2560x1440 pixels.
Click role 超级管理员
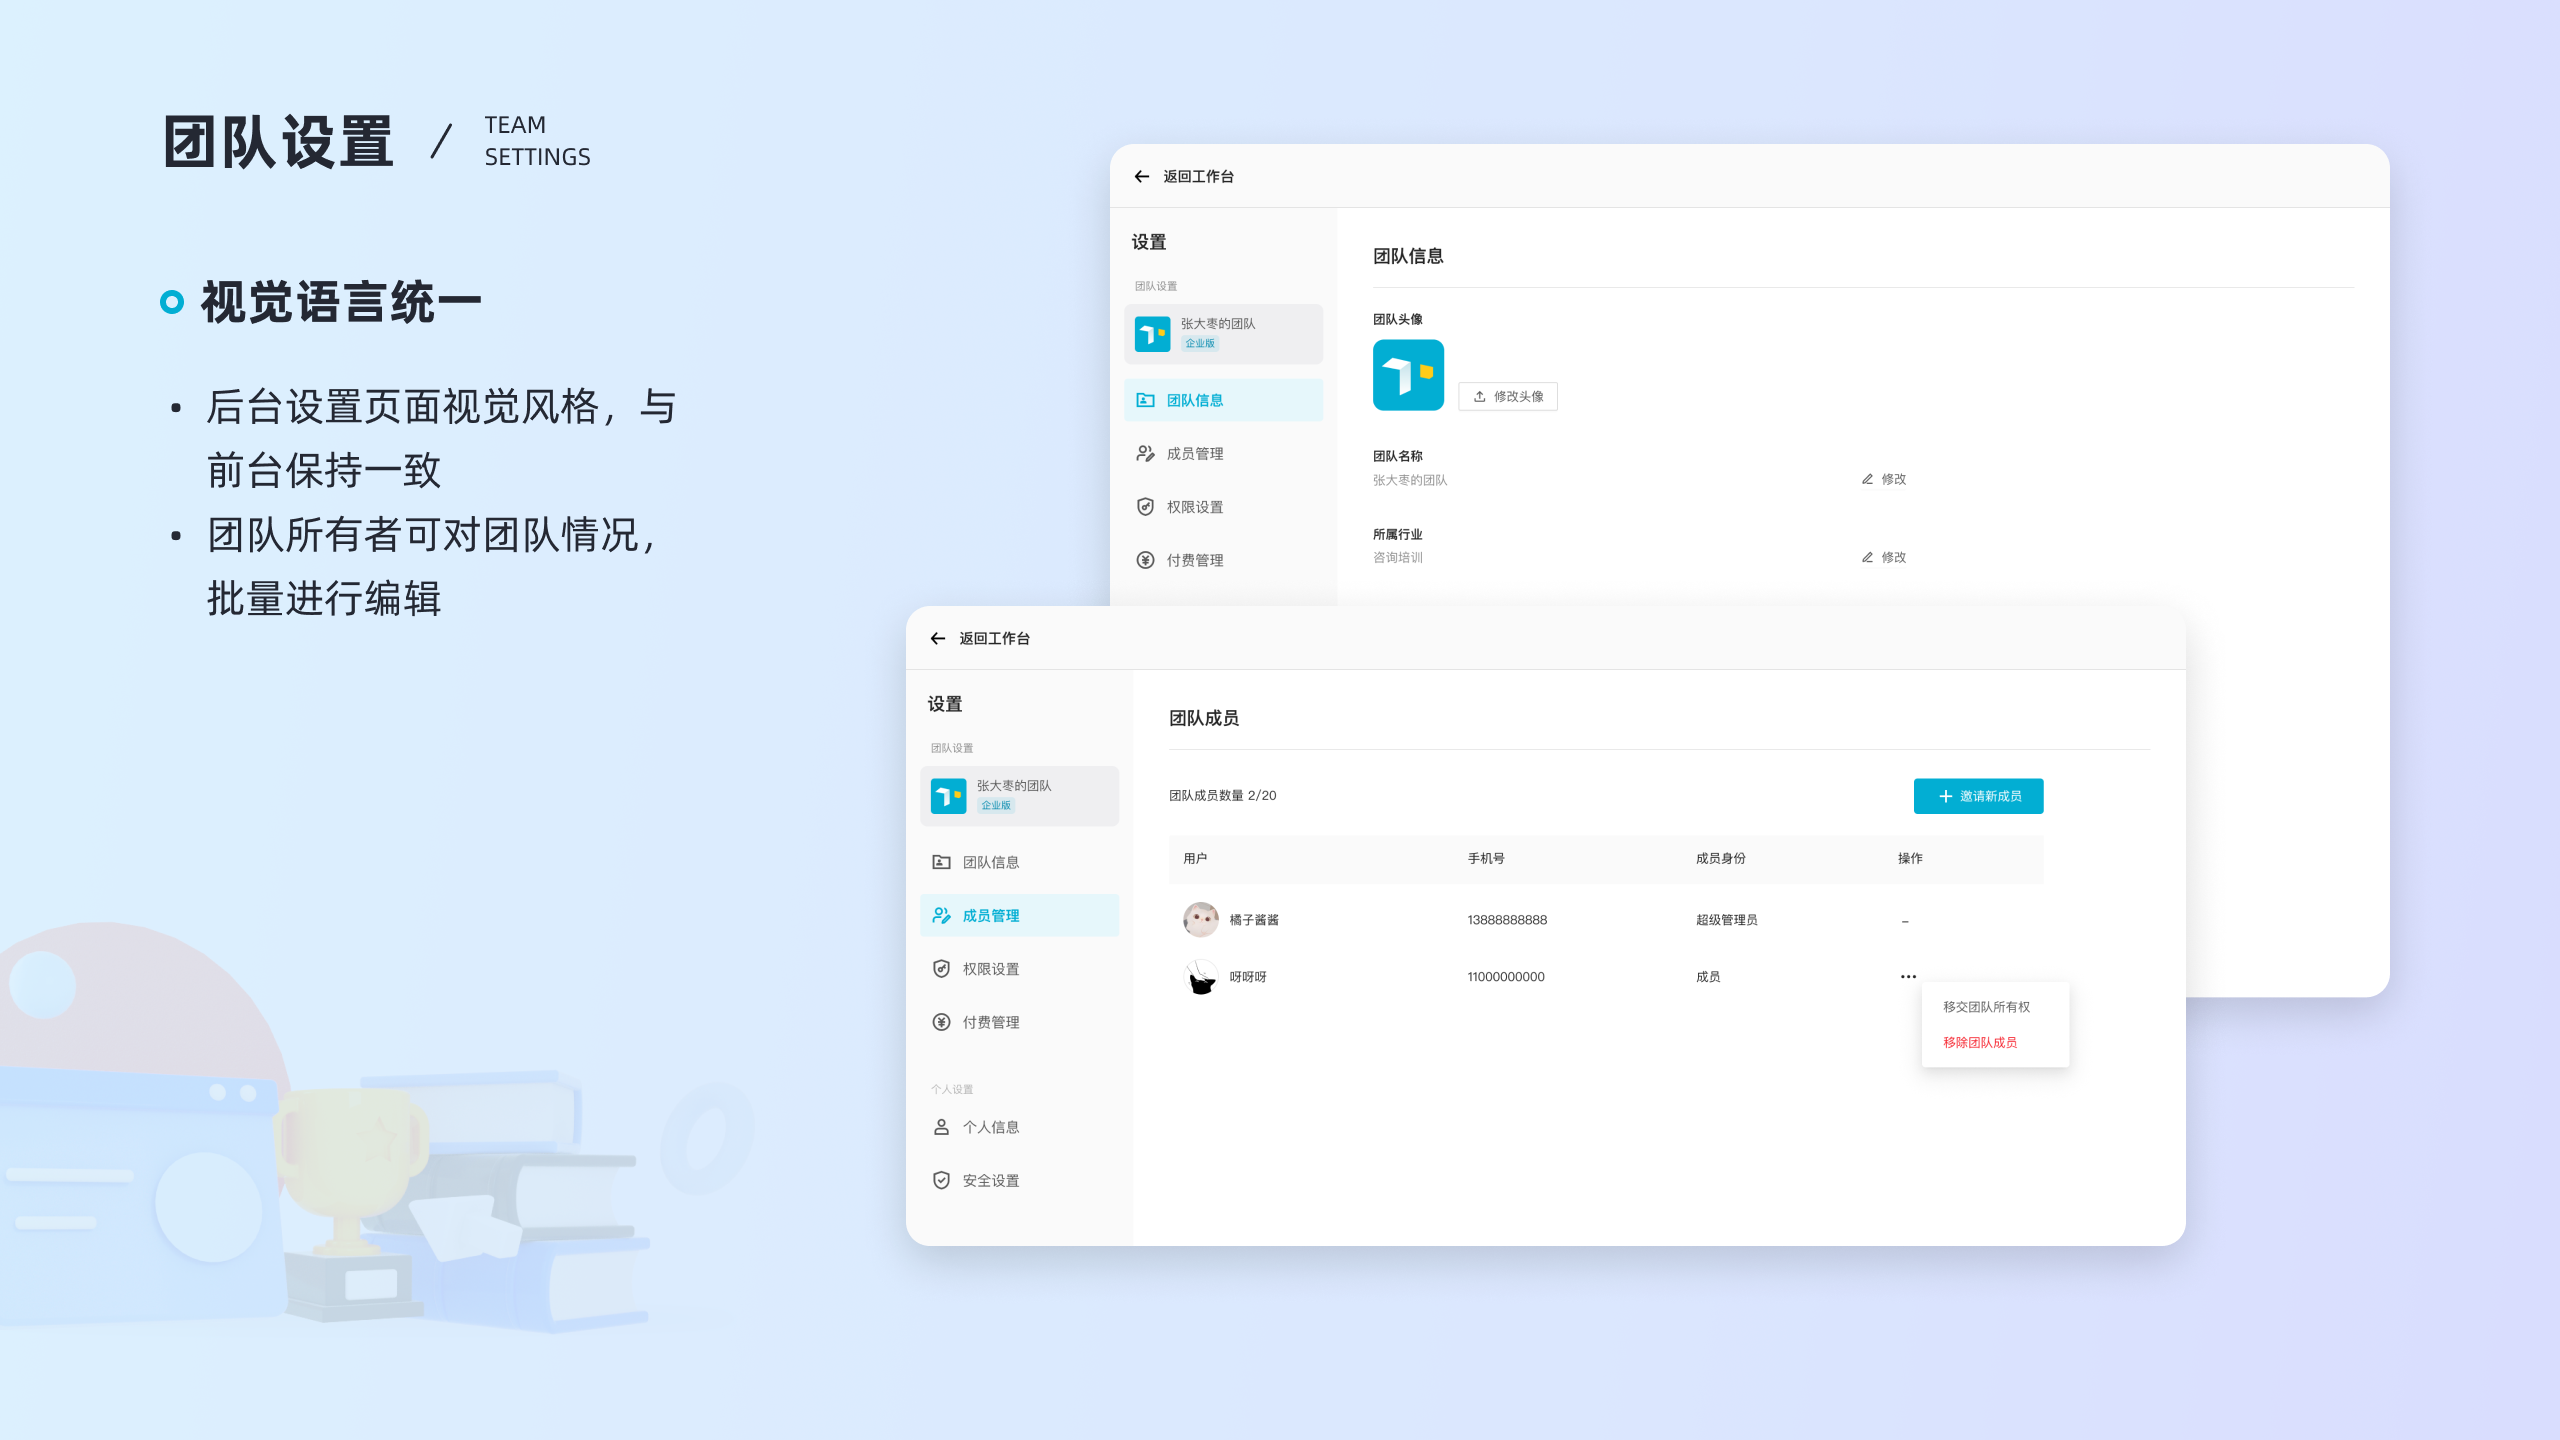tap(1726, 920)
